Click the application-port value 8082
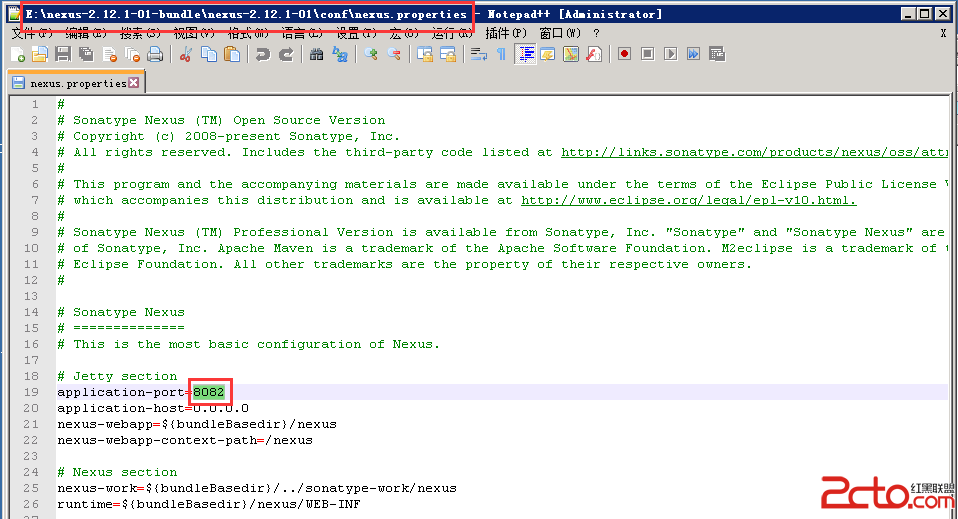Viewport: 958px width, 519px height. (x=209, y=392)
